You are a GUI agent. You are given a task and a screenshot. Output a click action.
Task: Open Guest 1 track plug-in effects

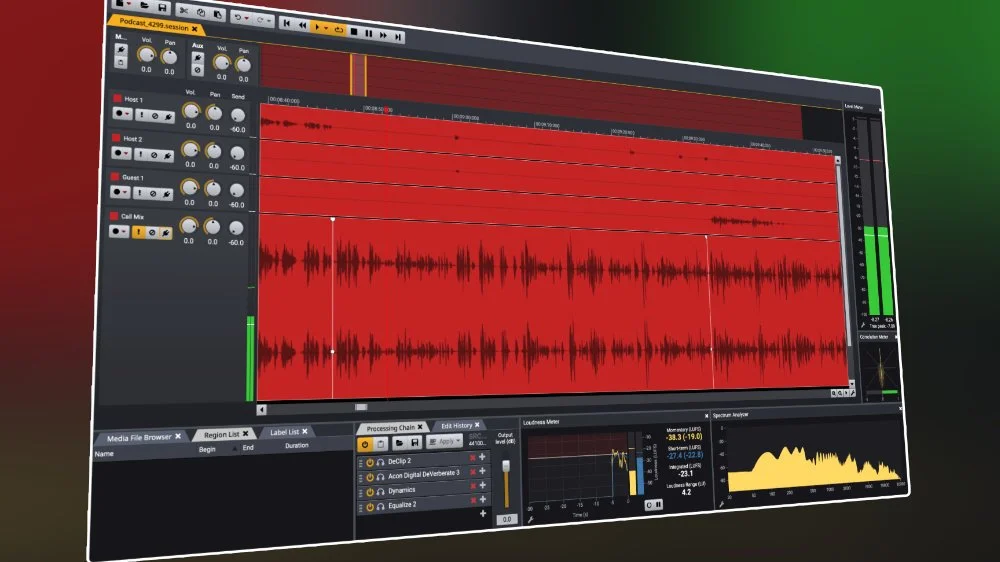(x=166, y=193)
